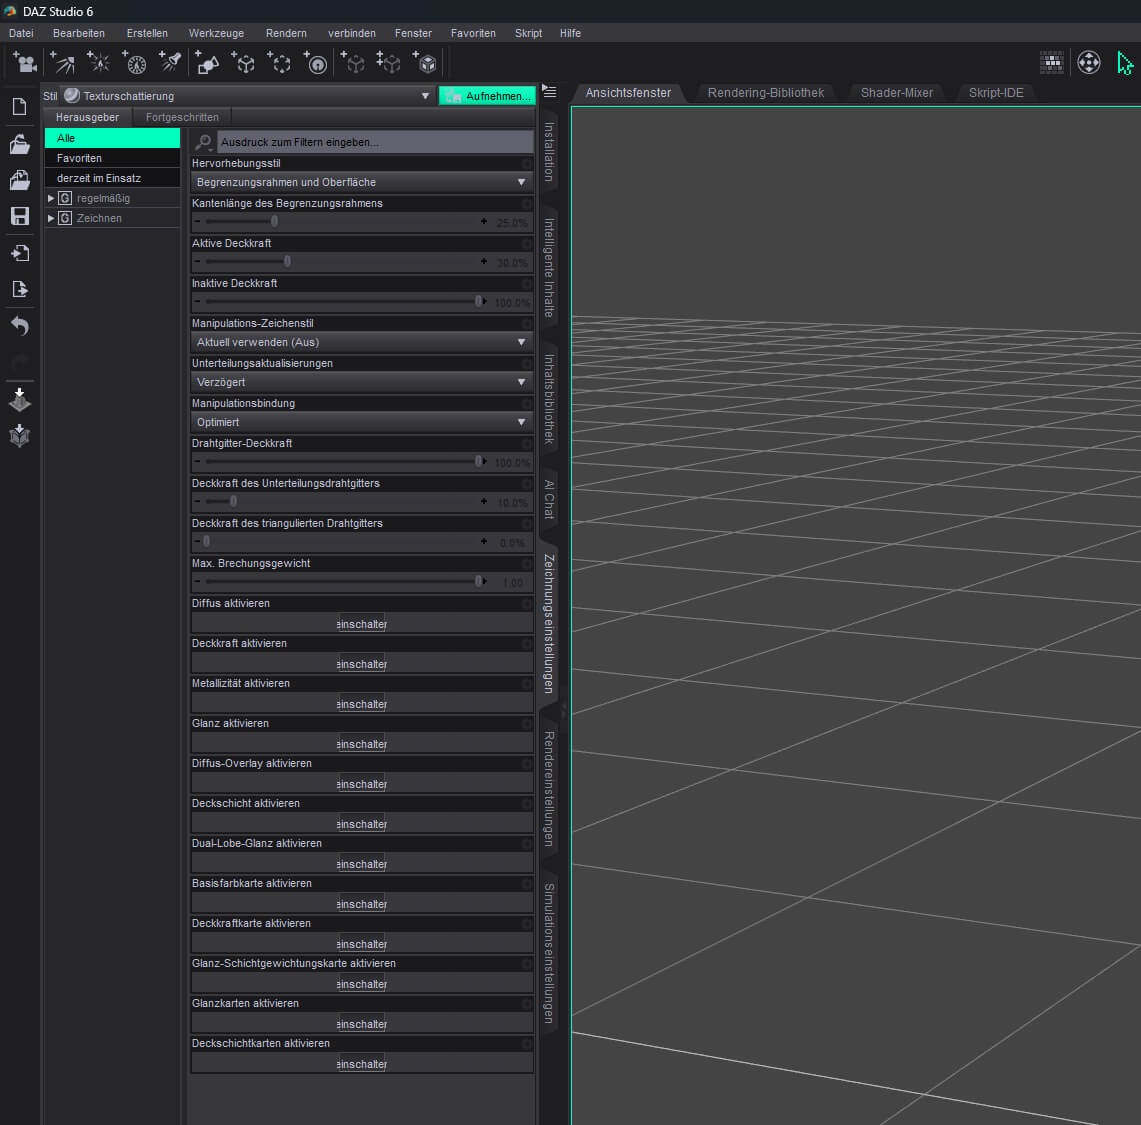
Task: Select the green cursor pointer tool
Action: tap(1125, 63)
